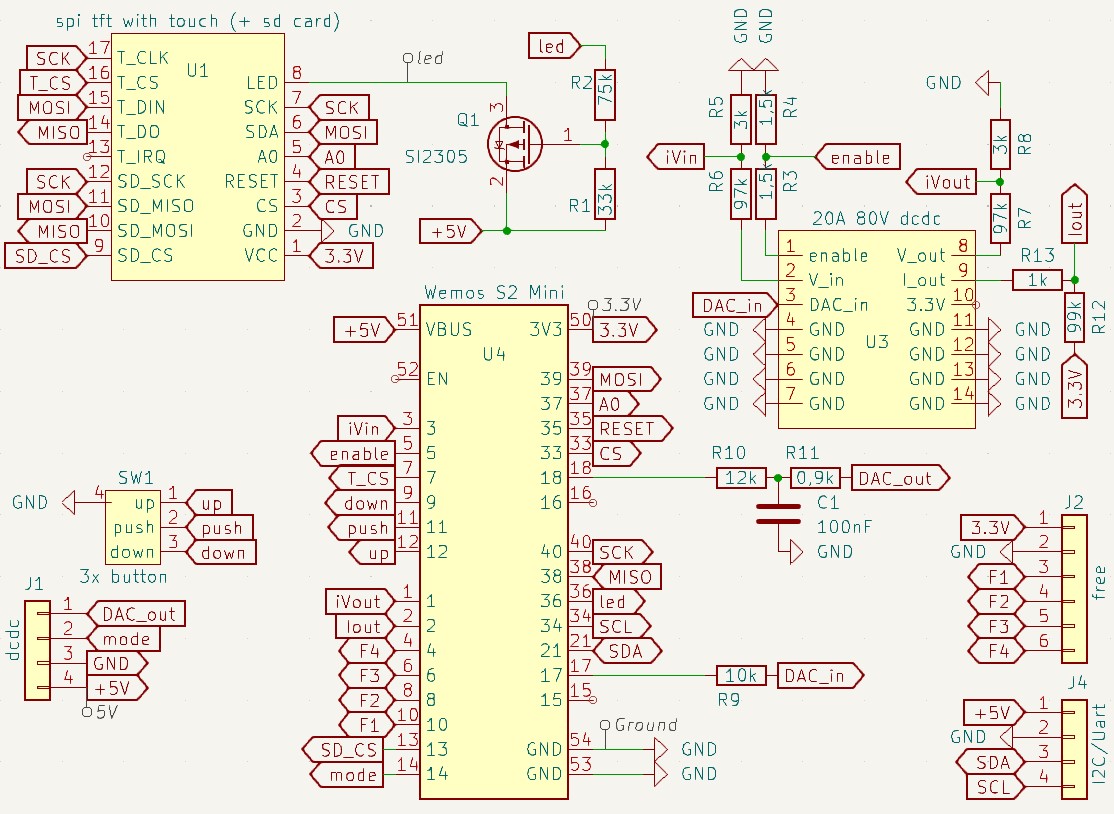Click iVout label on U4 pin 1
The height and width of the screenshot is (814, 1114).
360,602
